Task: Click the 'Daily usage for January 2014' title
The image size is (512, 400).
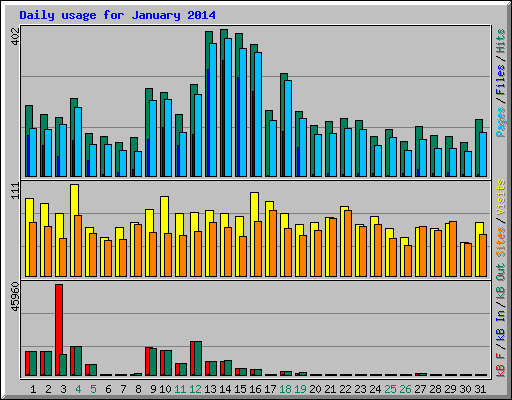Action: 117,15
